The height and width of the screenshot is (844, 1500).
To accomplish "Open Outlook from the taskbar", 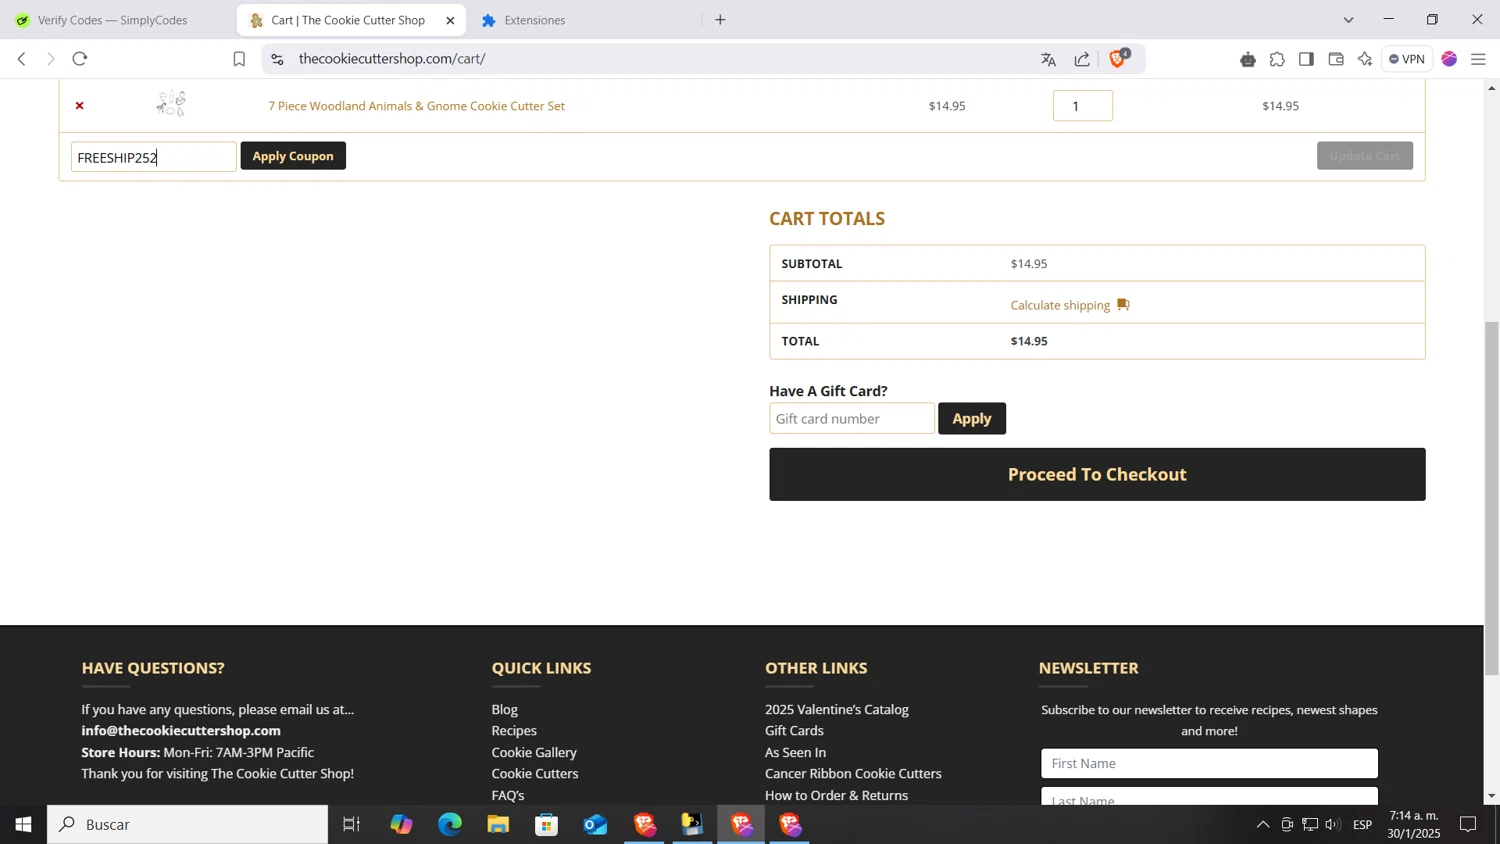I will [x=595, y=824].
